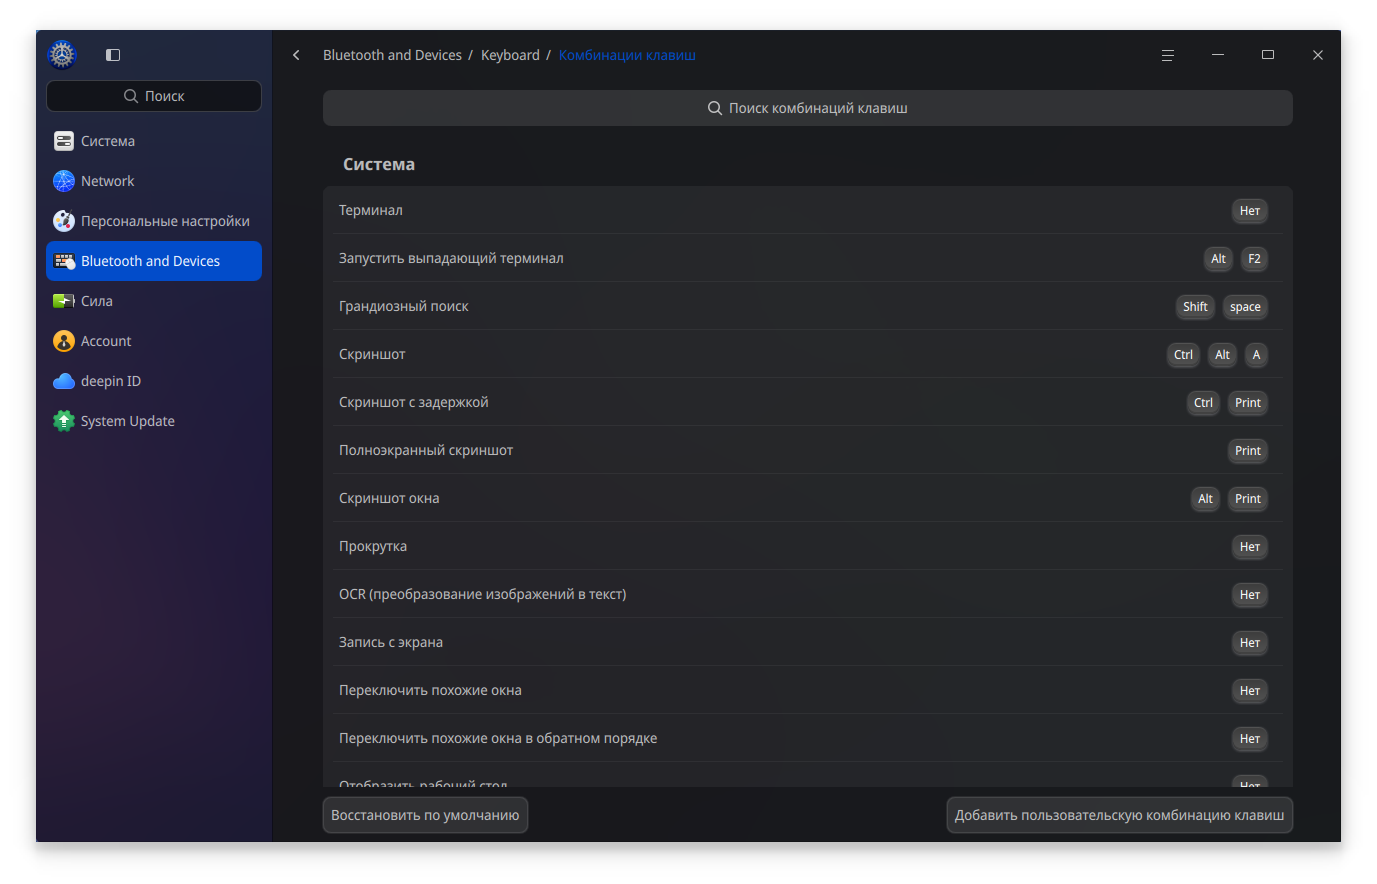Click Добавить пользовательскую комбинацию клавиш button
This screenshot has height=884, width=1377.
(x=1119, y=815)
